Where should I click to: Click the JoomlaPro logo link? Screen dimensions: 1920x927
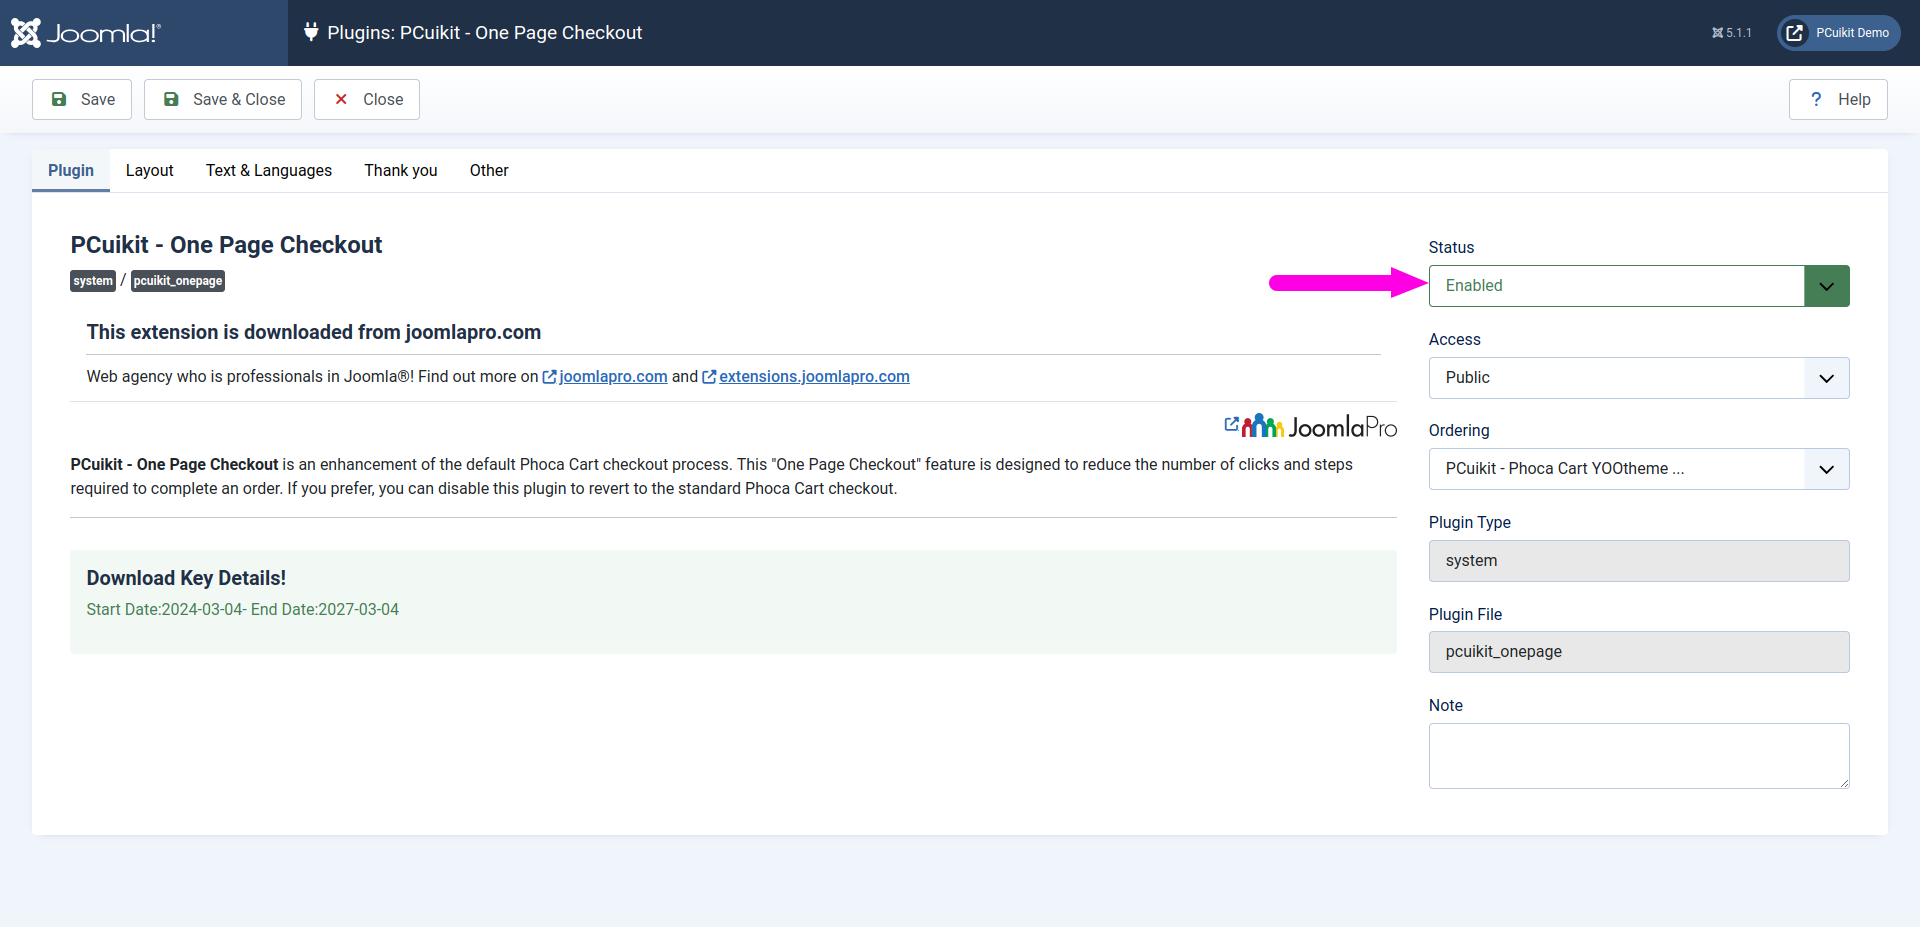tap(1310, 427)
